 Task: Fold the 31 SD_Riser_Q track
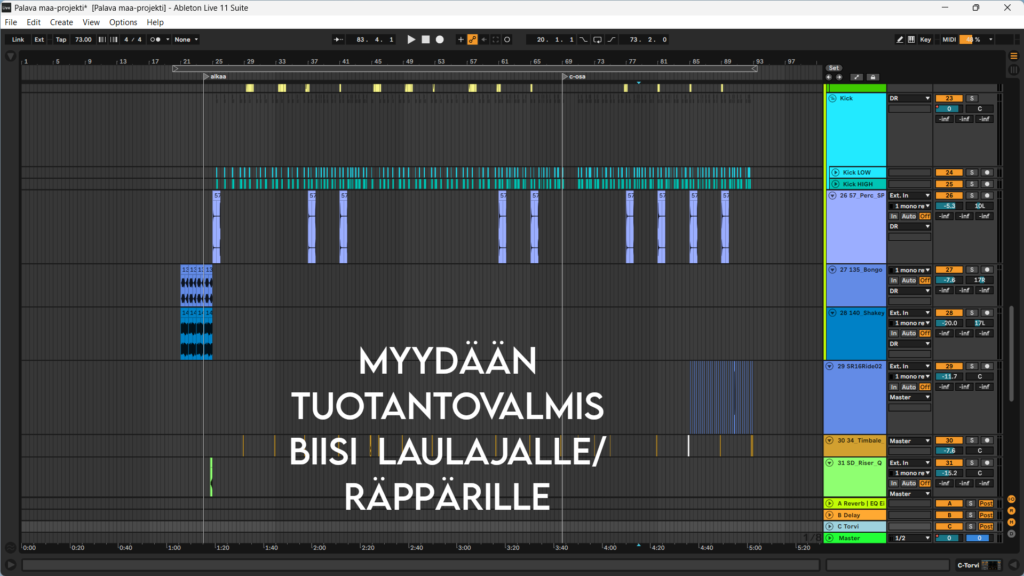point(832,463)
